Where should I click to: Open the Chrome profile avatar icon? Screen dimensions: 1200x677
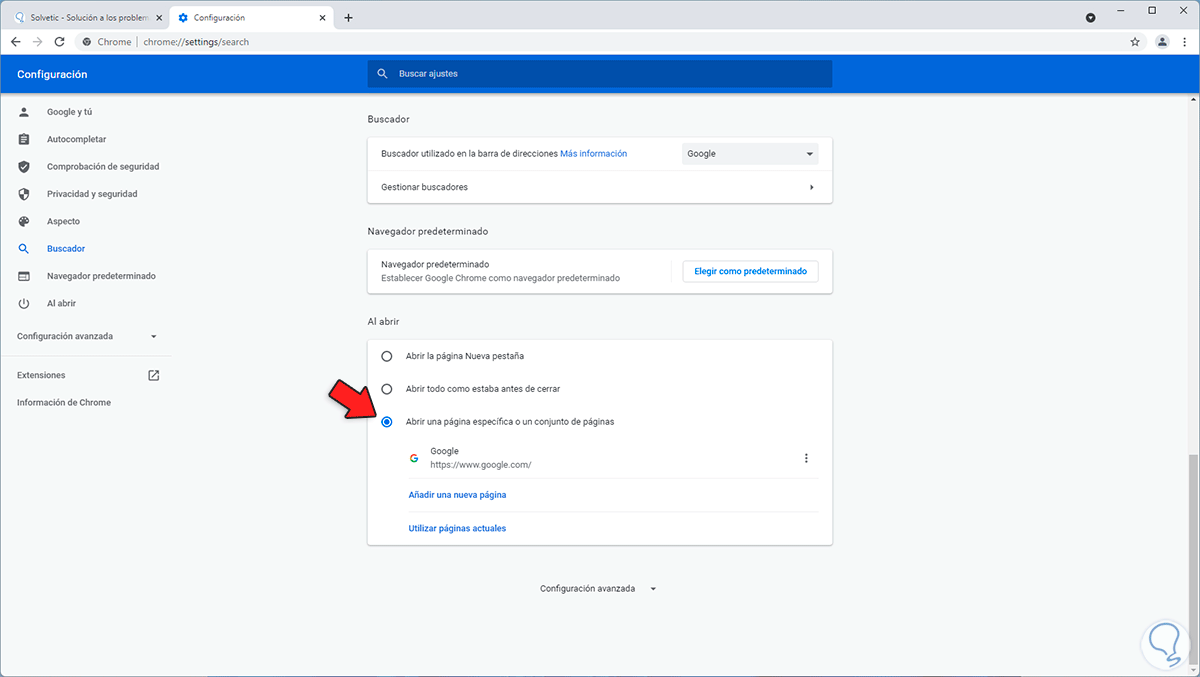1161,42
